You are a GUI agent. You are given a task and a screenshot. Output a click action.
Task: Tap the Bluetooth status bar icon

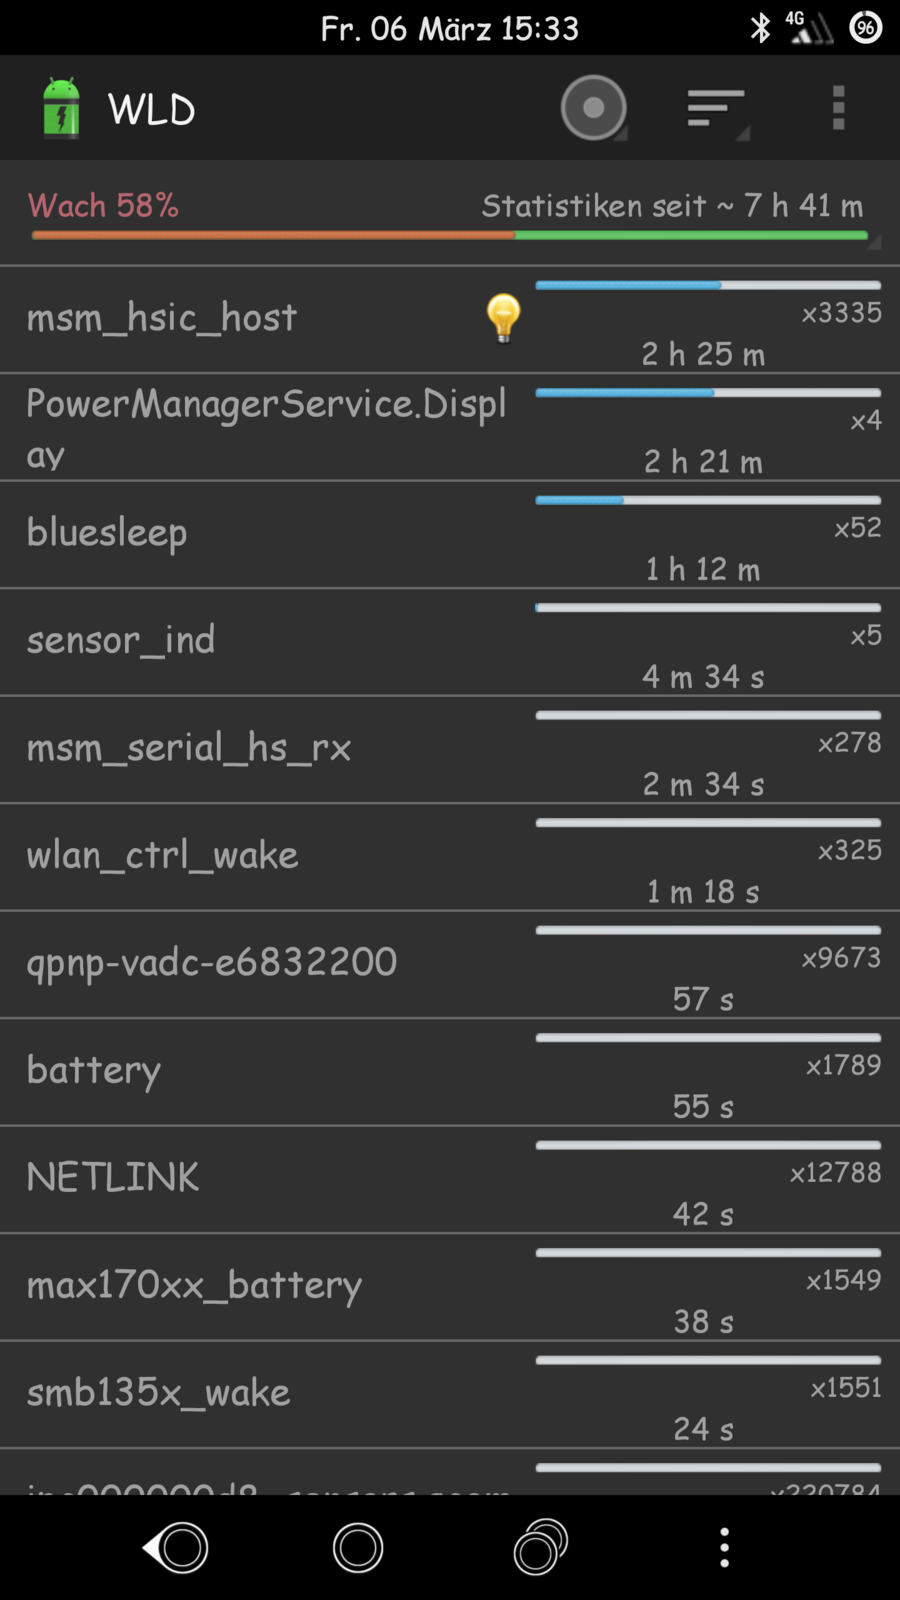point(760,28)
